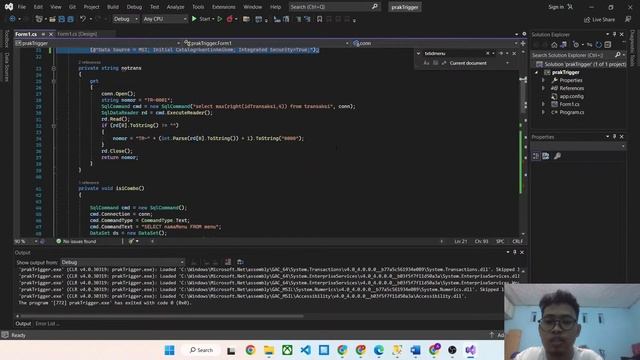Collapse the prakTrigger project node
The image size is (640, 360).
pos(536,72)
